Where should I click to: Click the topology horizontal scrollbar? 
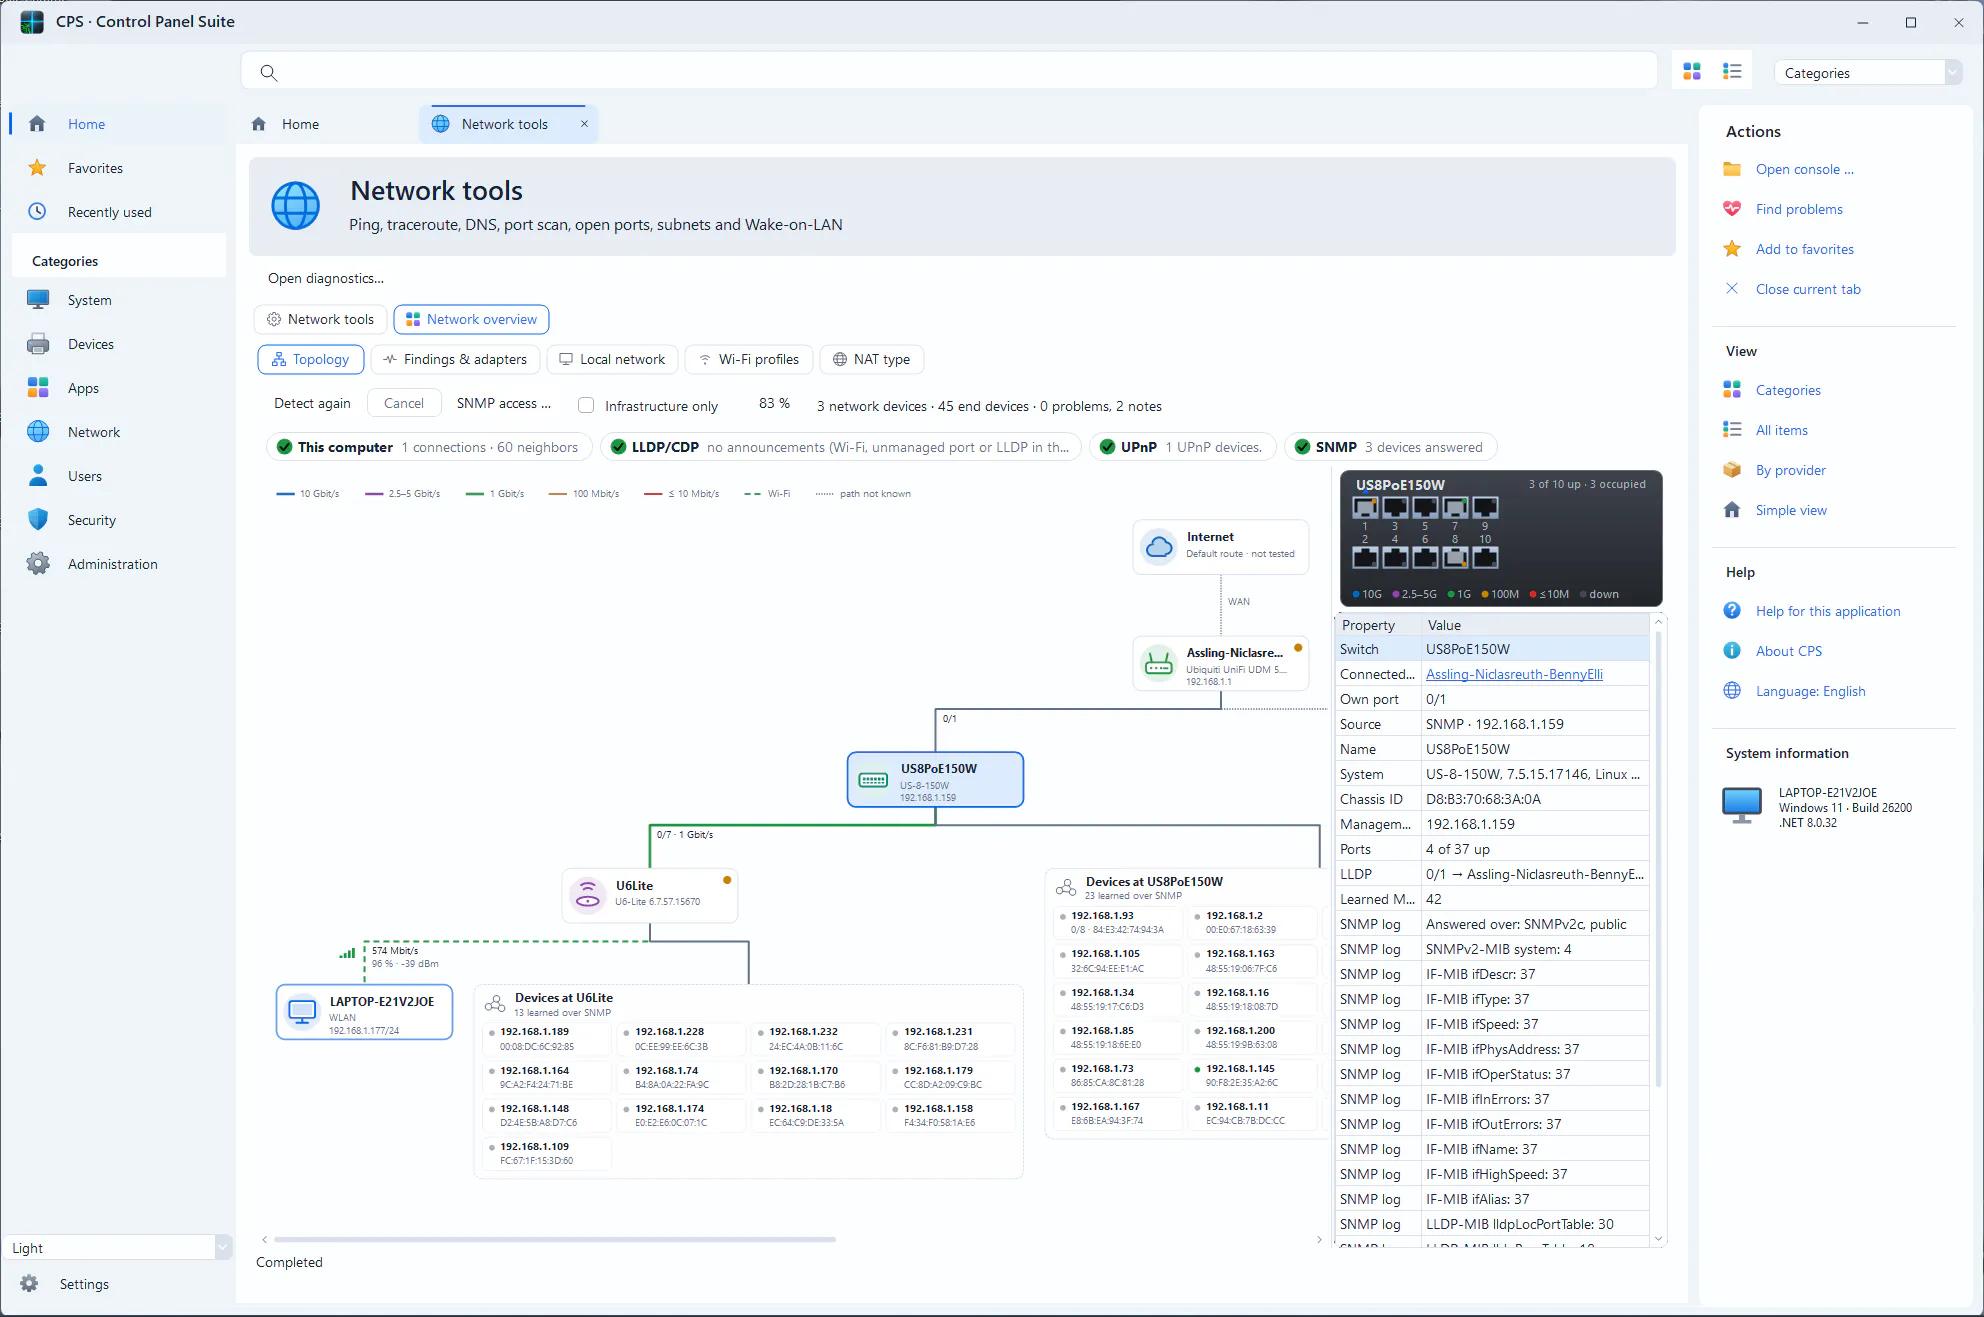click(555, 1239)
